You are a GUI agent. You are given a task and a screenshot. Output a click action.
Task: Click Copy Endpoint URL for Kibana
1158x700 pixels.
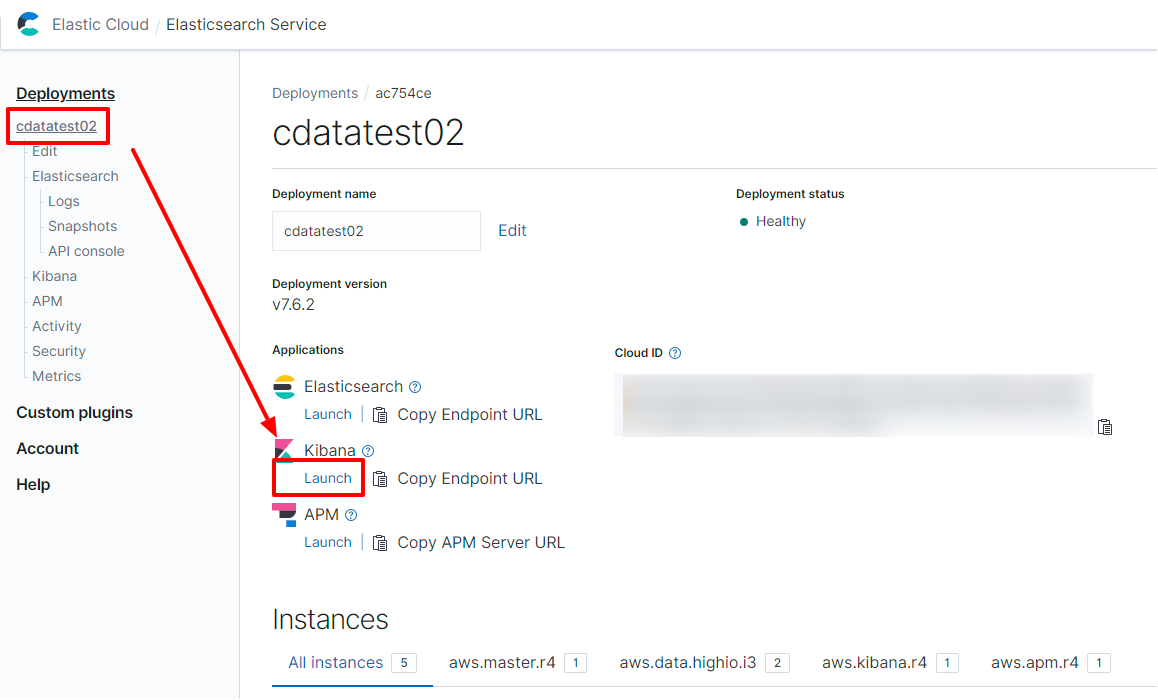pos(470,478)
